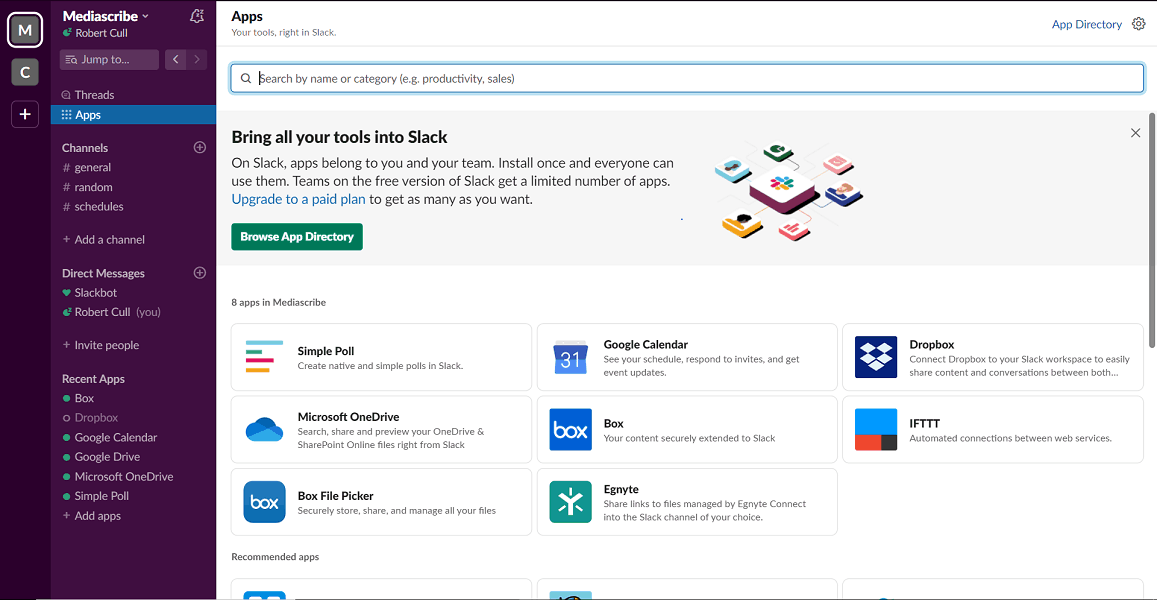Click Upgrade to a paid plan link
Image resolution: width=1157 pixels, height=600 pixels.
click(x=298, y=199)
